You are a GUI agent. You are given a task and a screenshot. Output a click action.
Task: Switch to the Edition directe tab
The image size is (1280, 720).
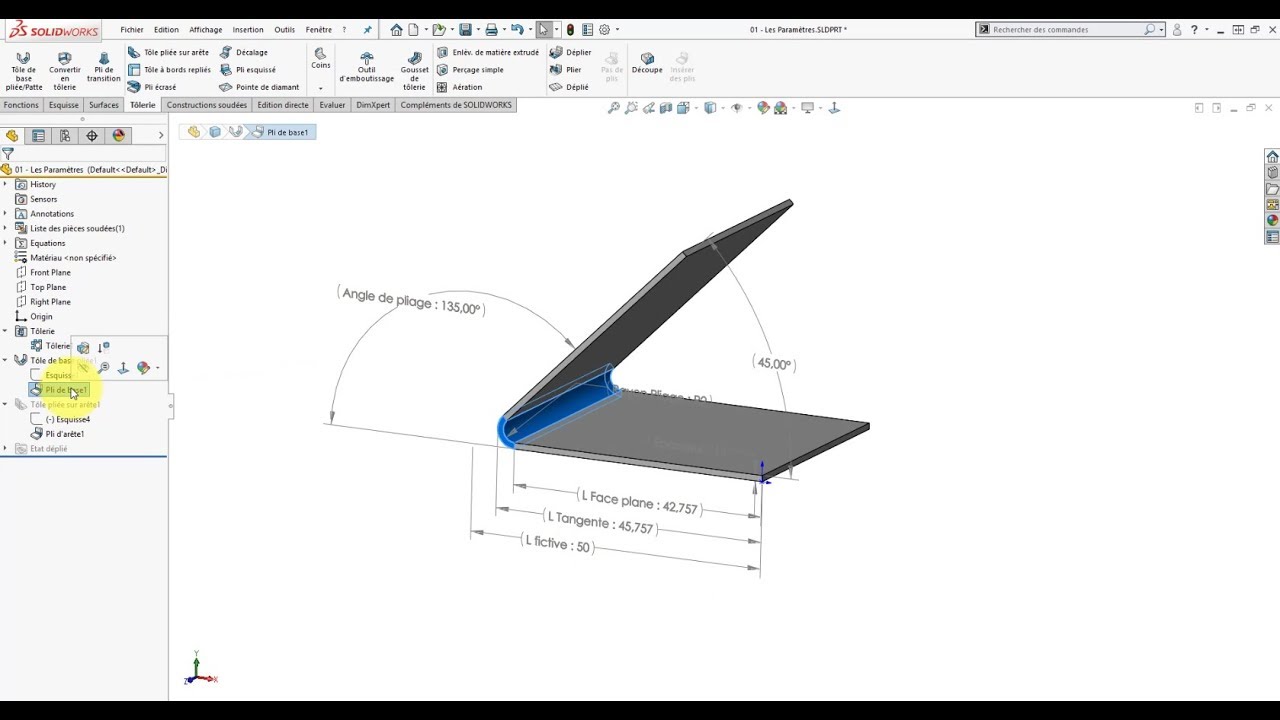click(283, 105)
